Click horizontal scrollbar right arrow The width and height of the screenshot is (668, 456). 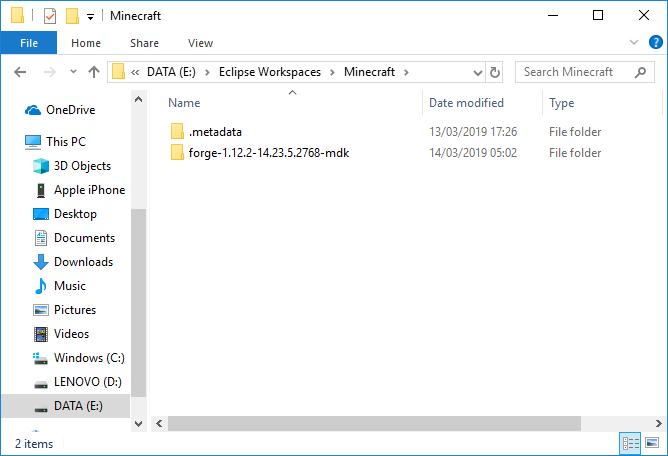click(x=659, y=424)
